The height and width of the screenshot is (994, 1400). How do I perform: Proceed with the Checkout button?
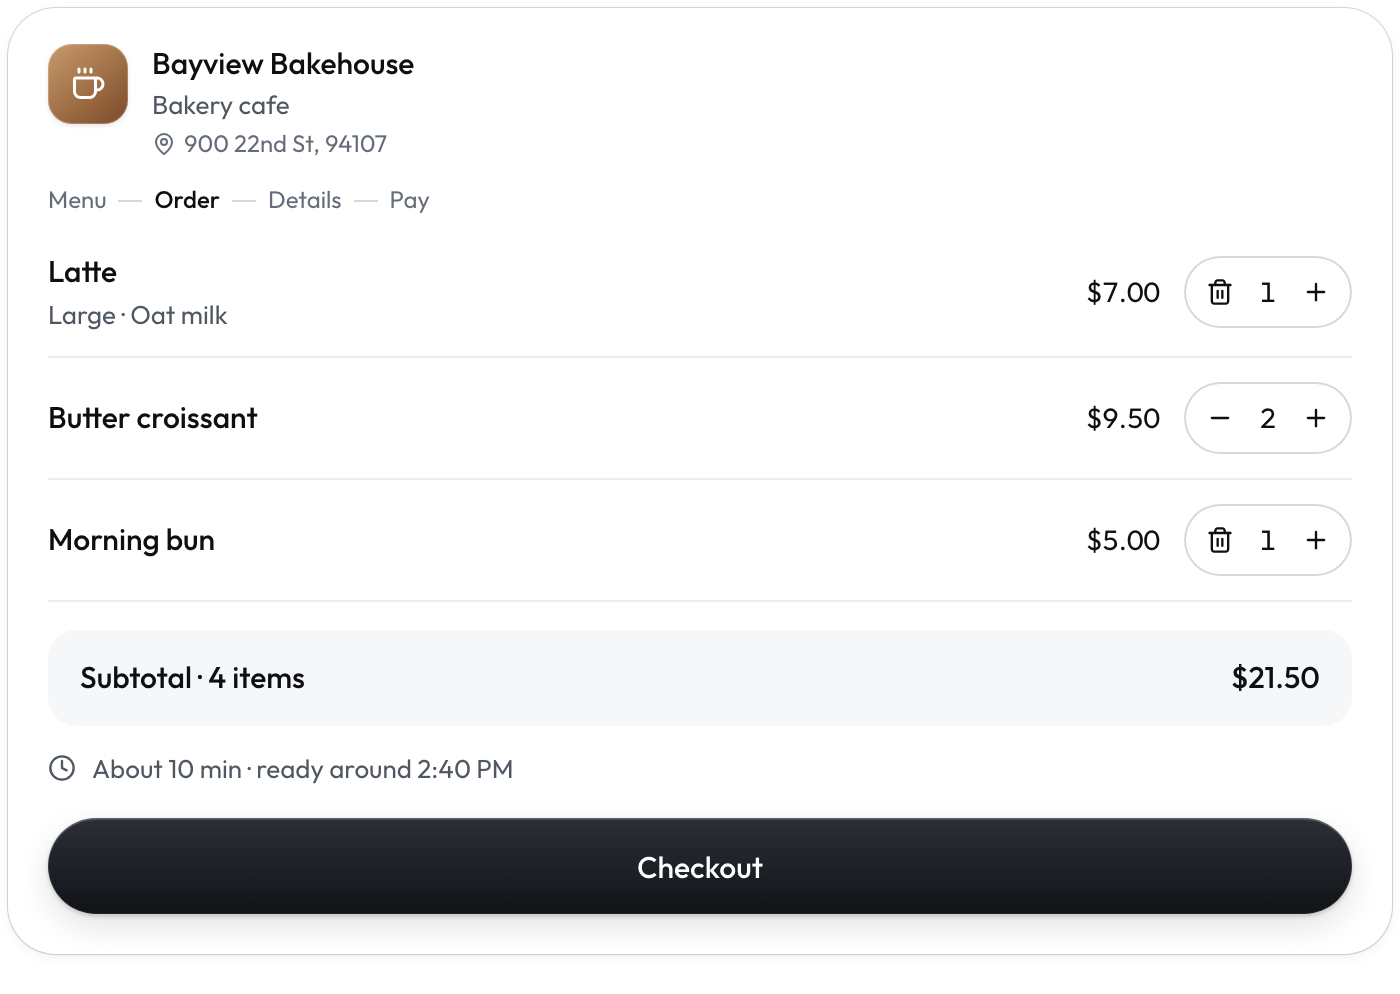(x=700, y=866)
